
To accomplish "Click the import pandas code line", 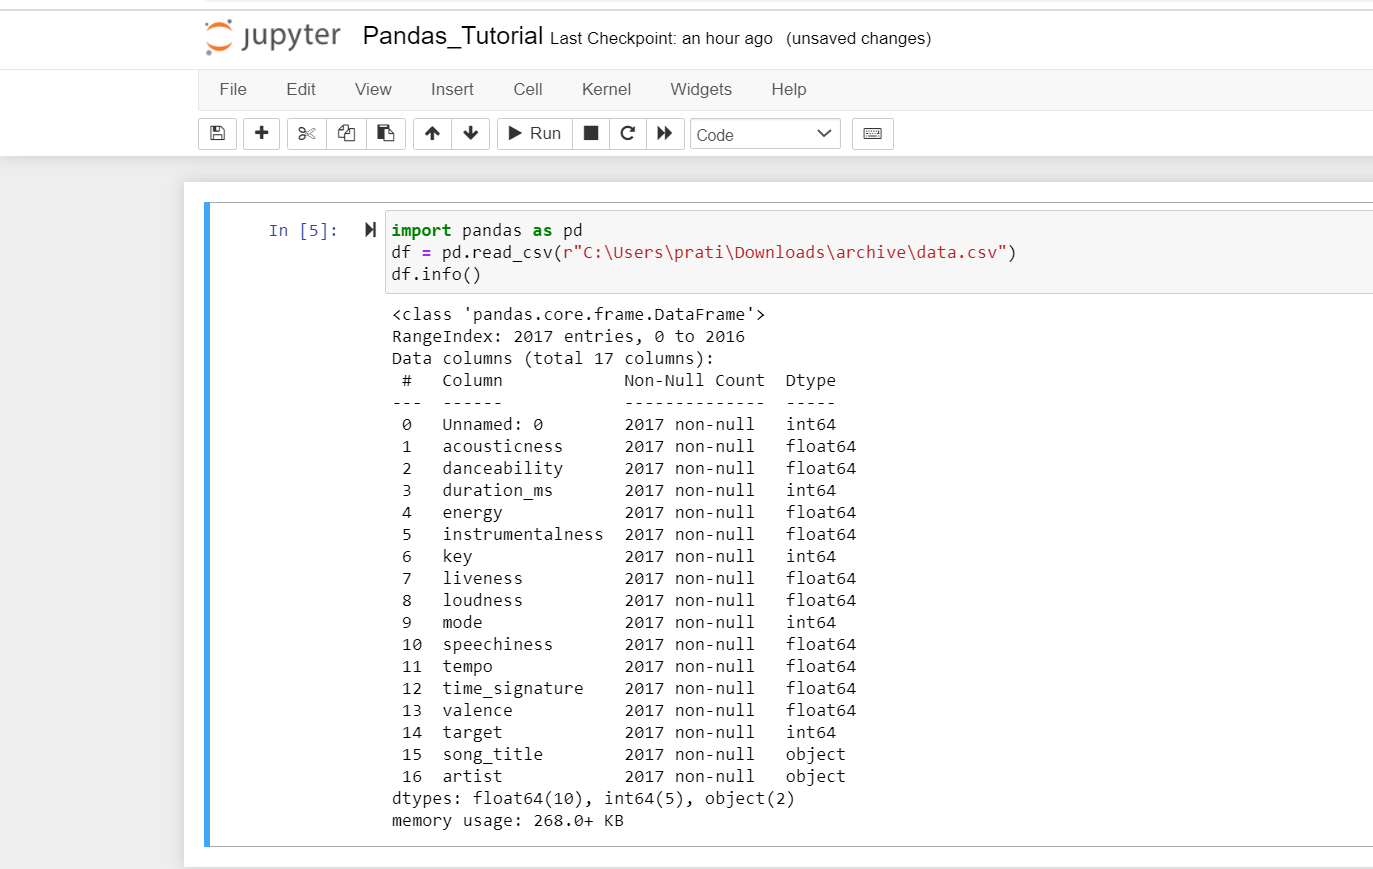I will (487, 230).
